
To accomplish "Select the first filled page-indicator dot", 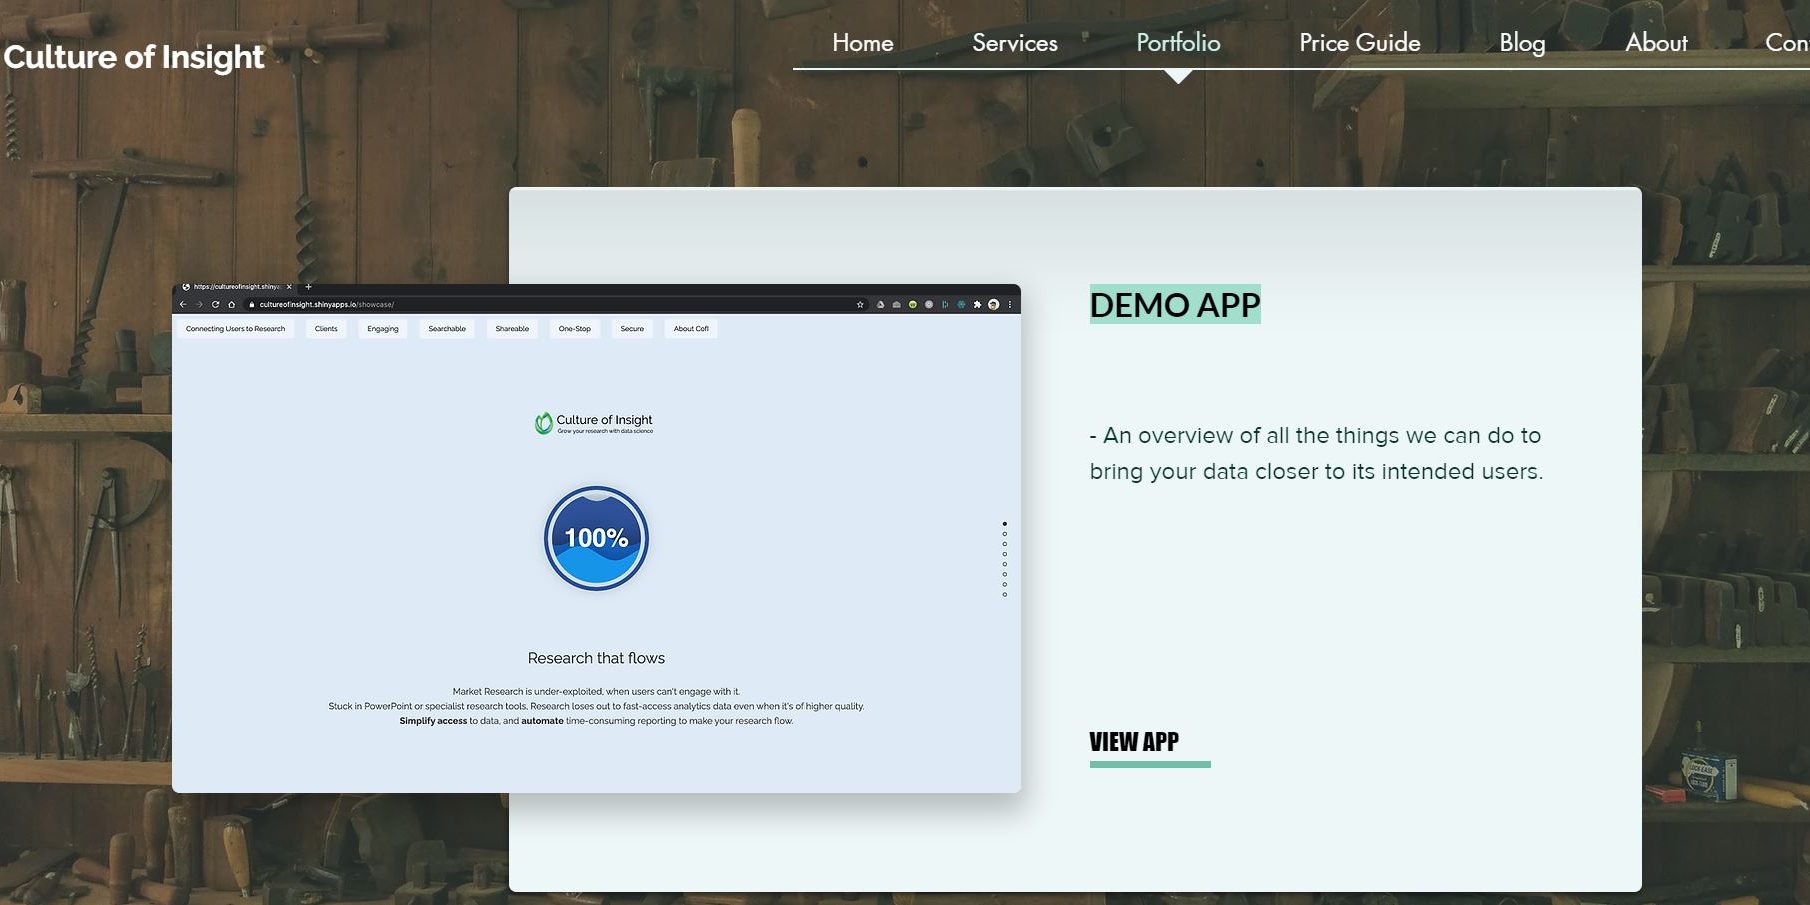I will click(1005, 523).
